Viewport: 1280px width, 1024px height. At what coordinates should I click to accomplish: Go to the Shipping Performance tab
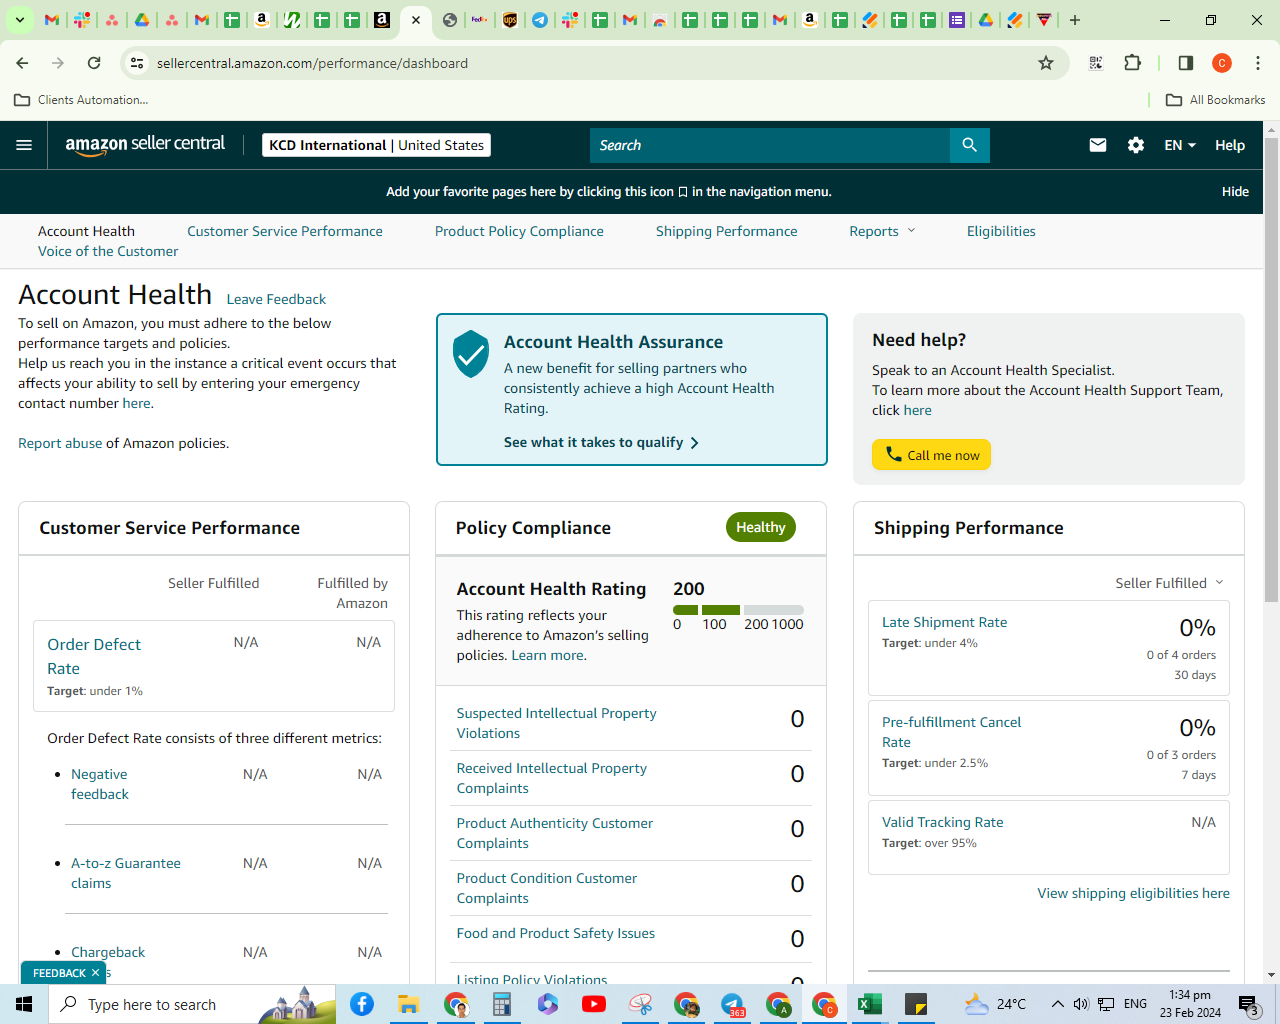727,231
